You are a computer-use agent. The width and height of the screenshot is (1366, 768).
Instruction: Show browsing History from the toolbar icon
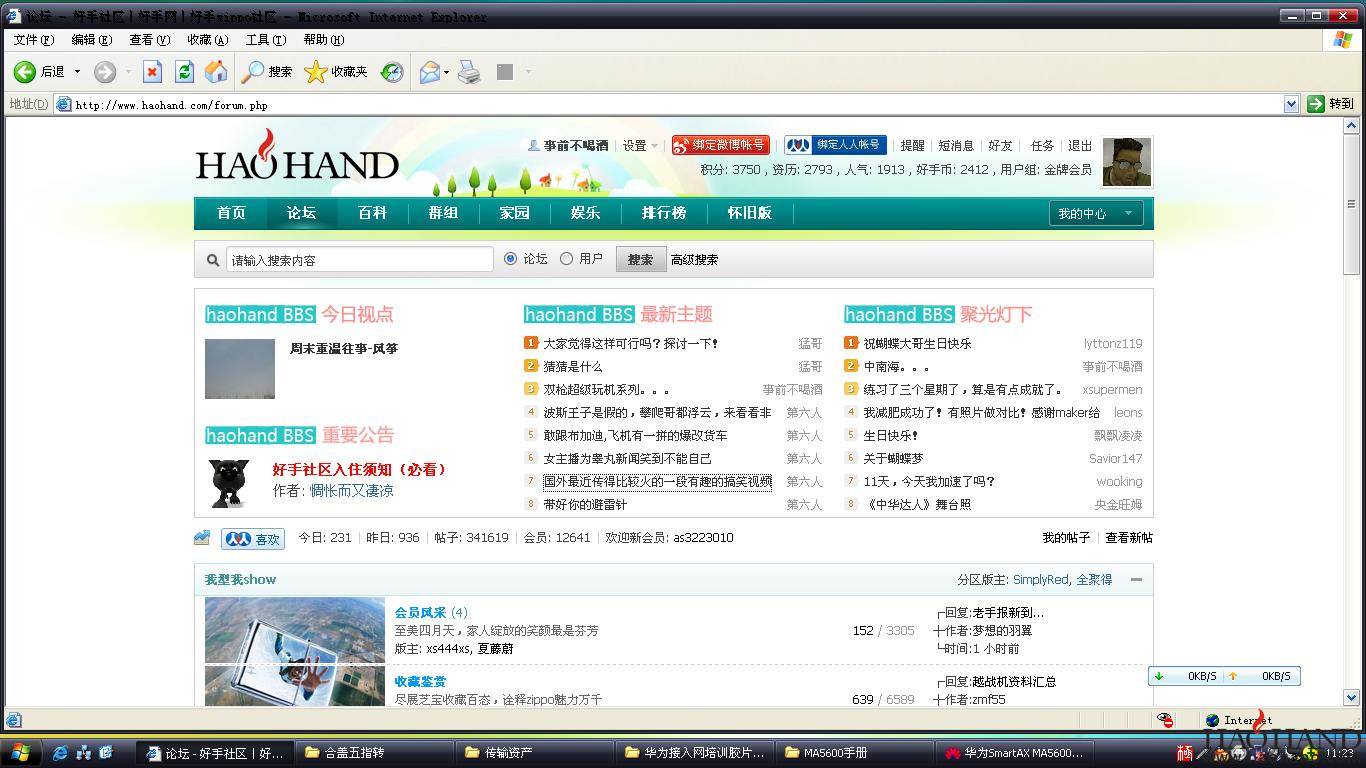(x=392, y=72)
